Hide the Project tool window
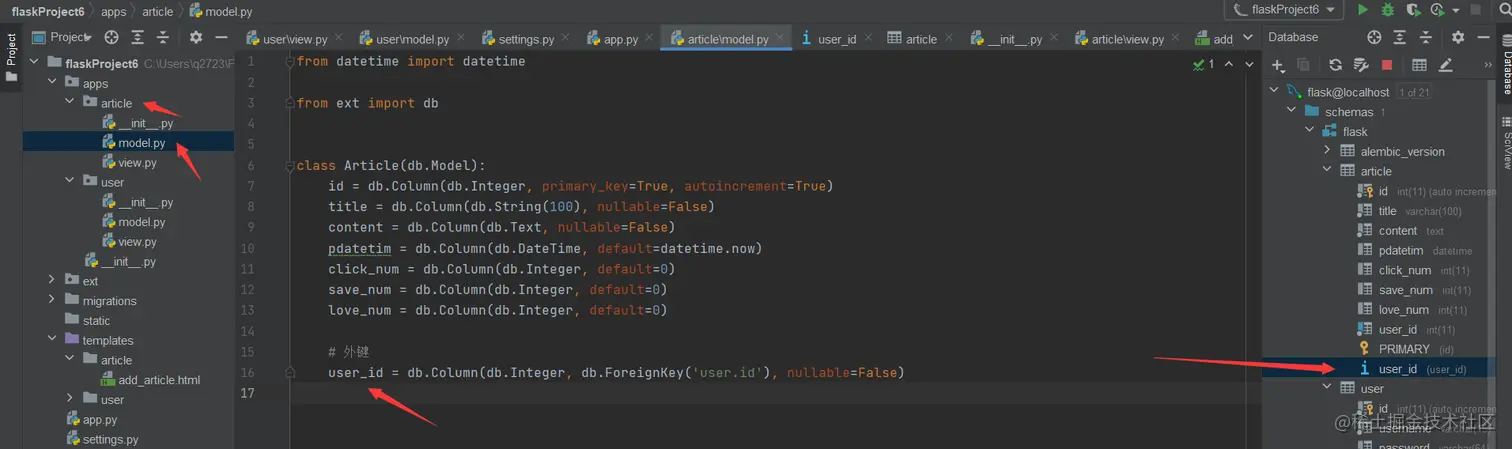The height and width of the screenshot is (449, 1512). tap(222, 37)
